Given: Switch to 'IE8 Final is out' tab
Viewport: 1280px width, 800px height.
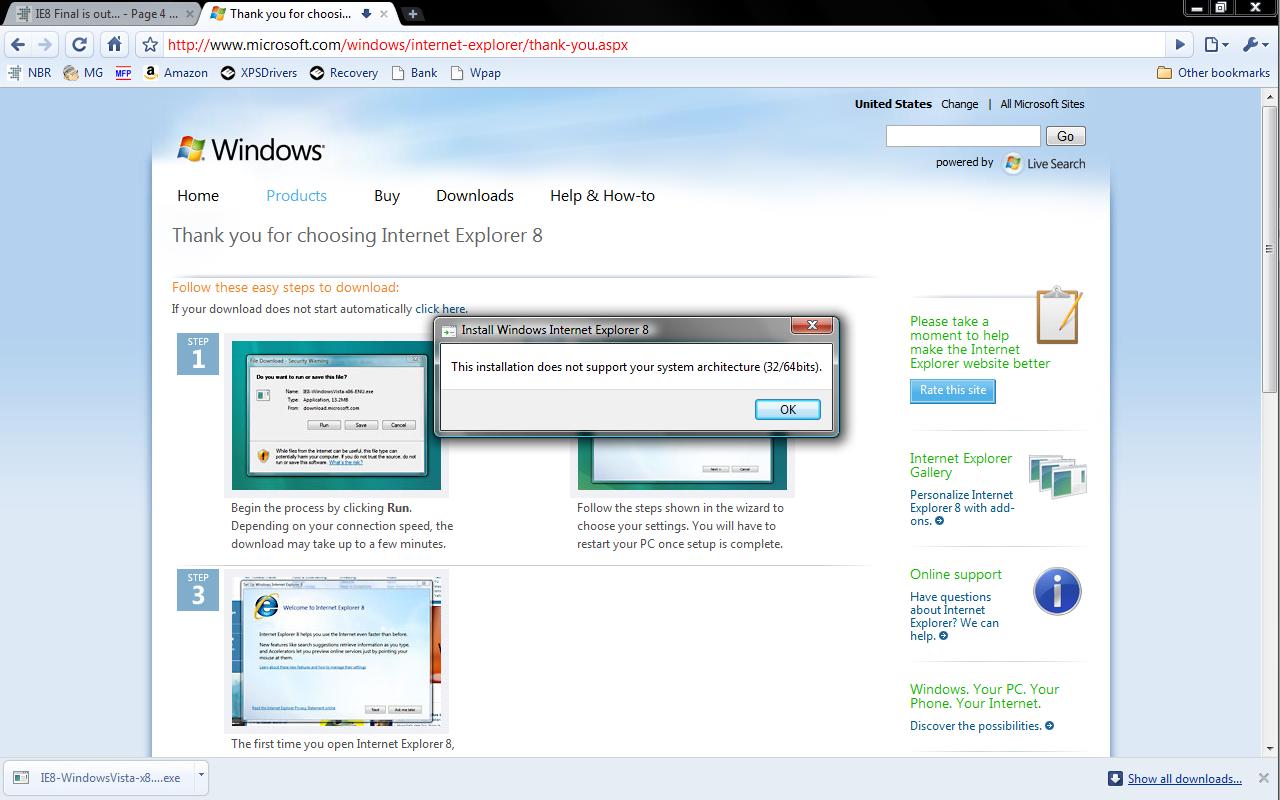Looking at the screenshot, I should (x=105, y=14).
